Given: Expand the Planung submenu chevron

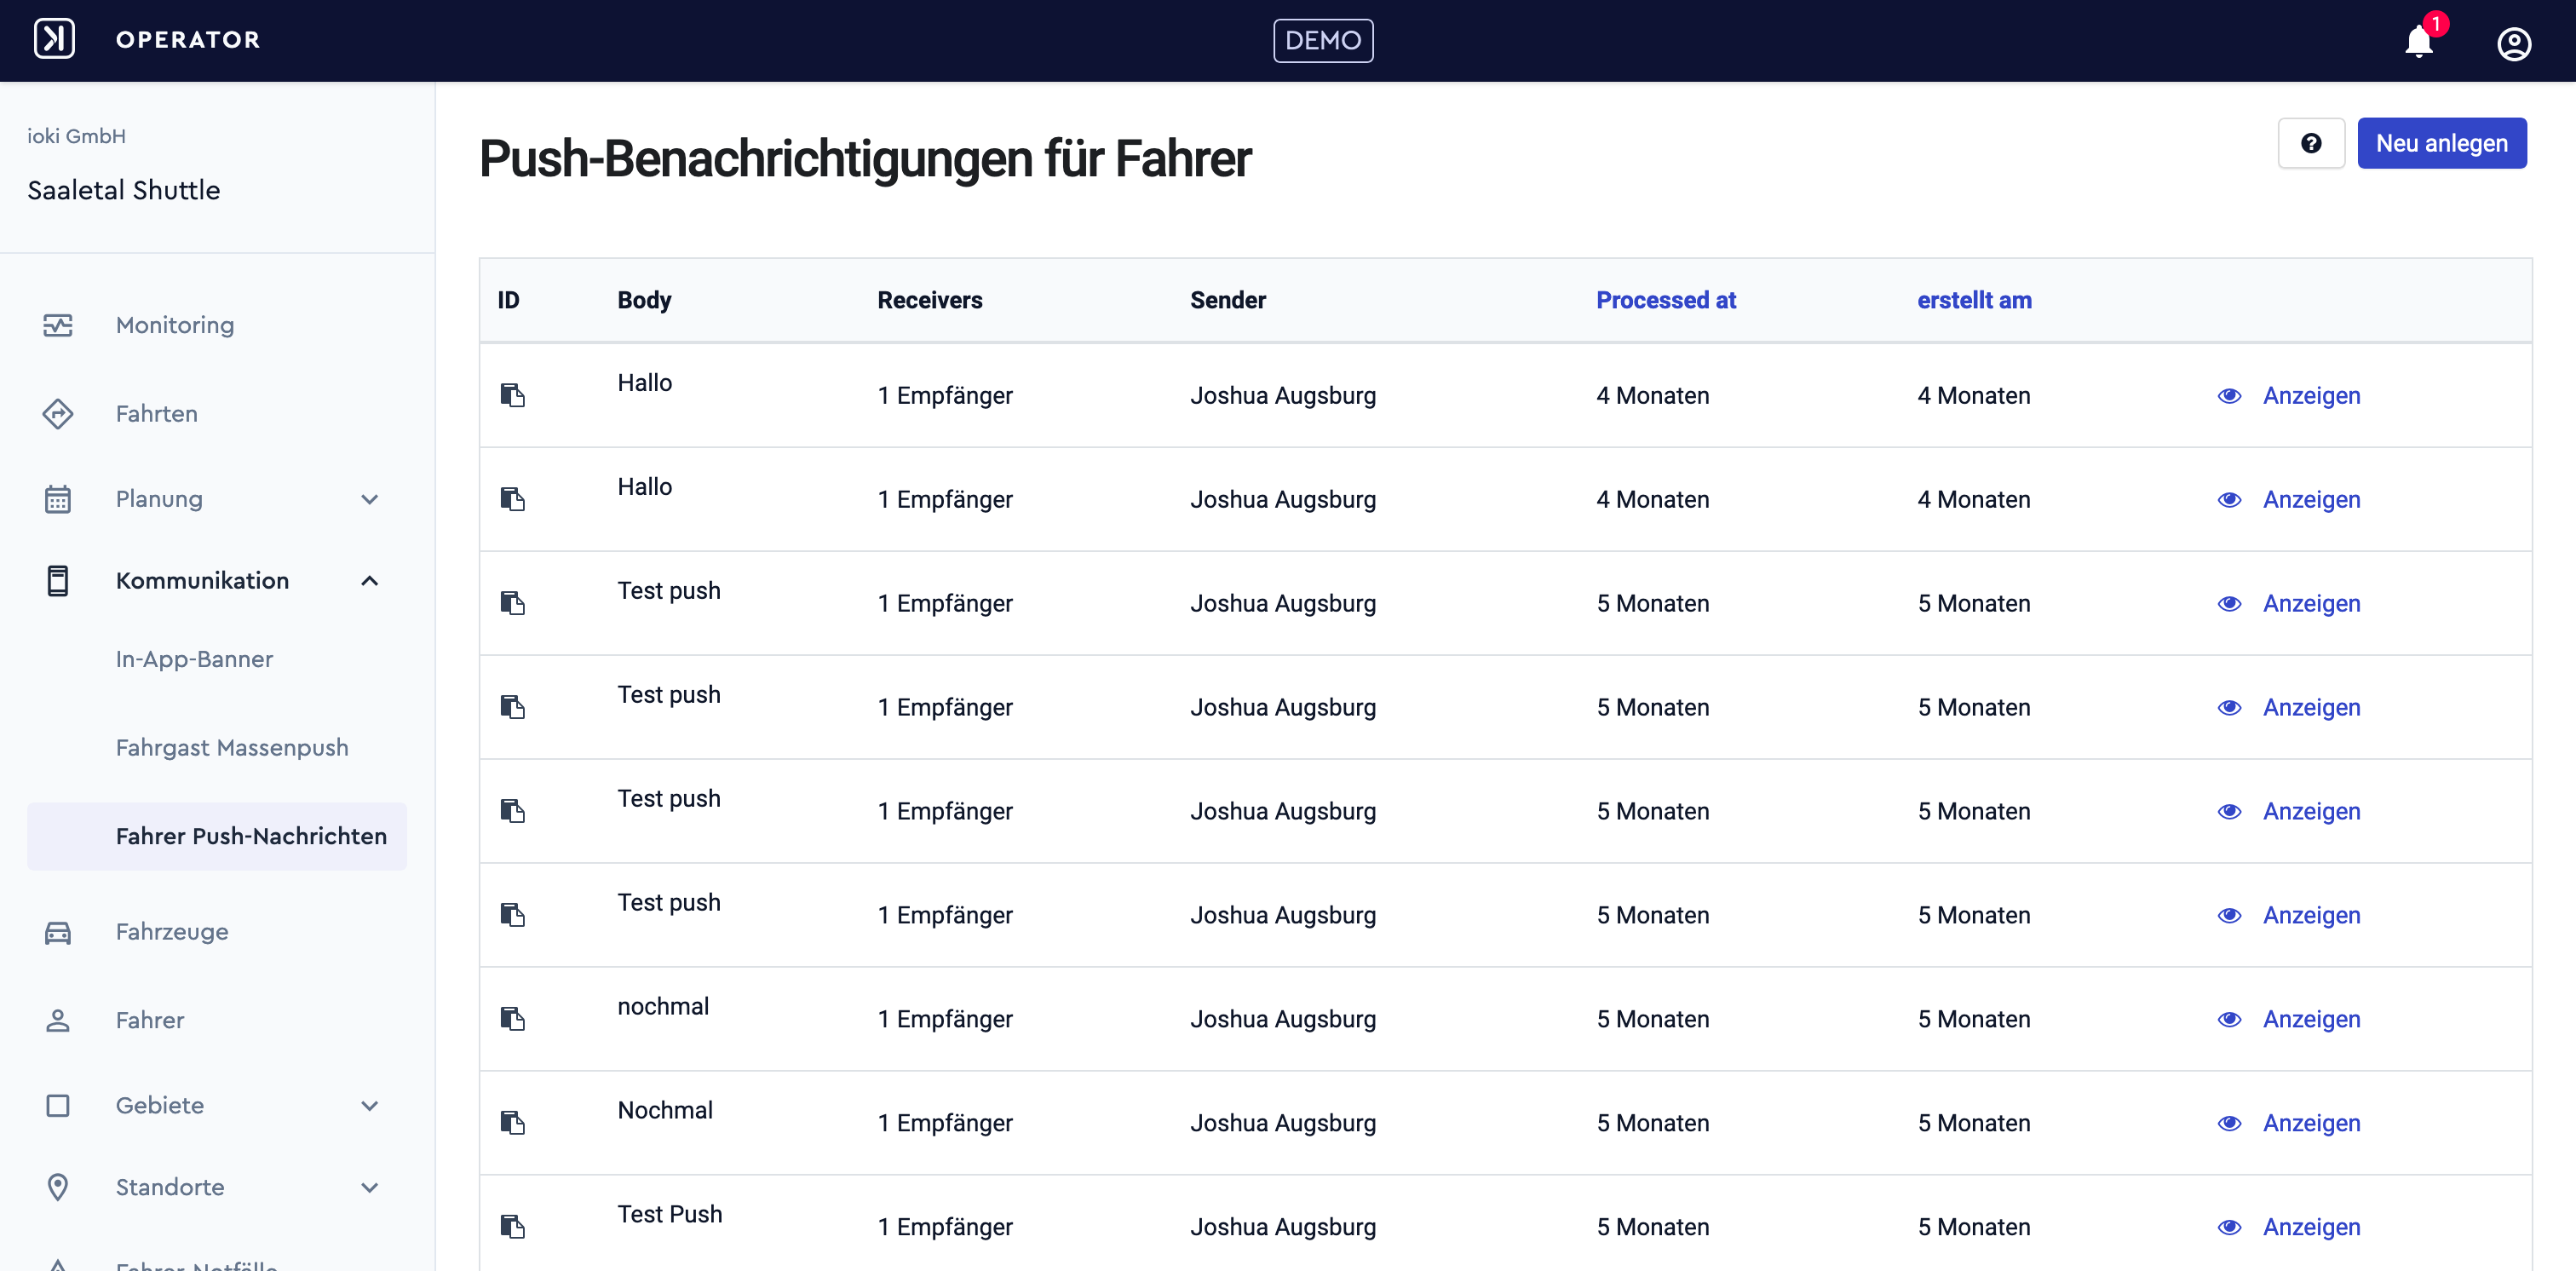Looking at the screenshot, I should (370, 499).
